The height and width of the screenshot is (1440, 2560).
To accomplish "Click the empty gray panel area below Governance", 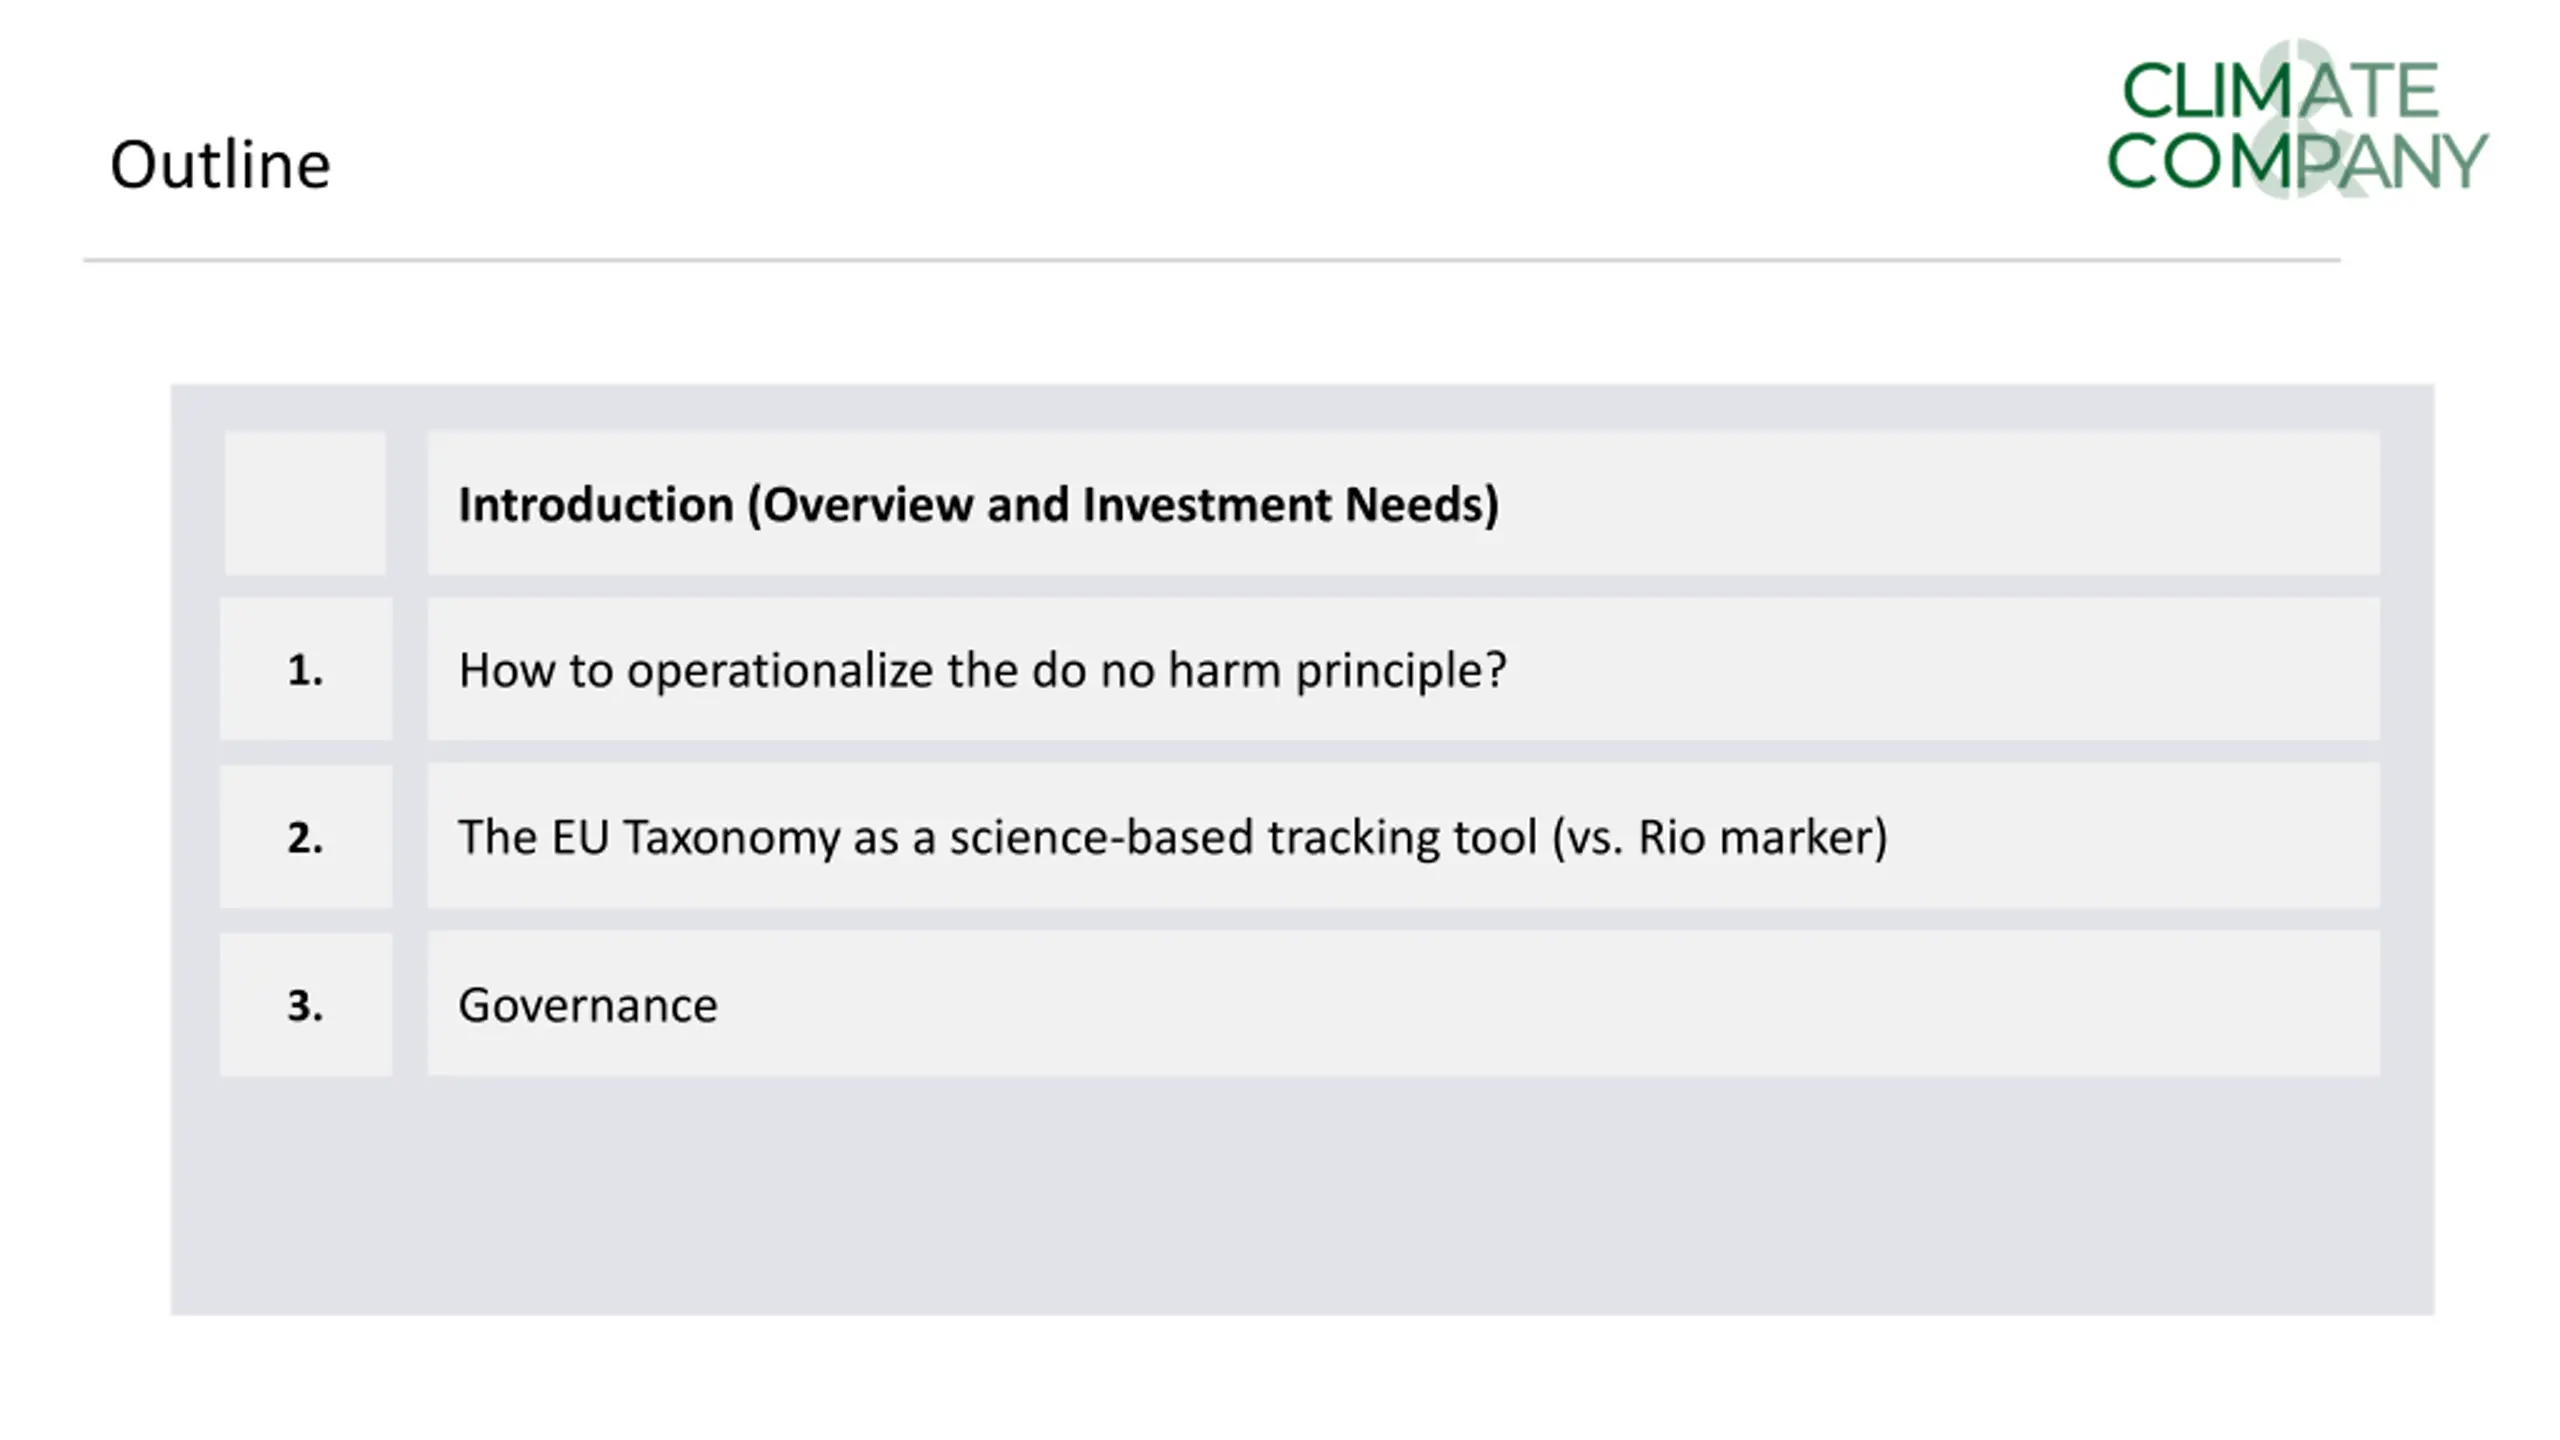I will [1302, 1195].
